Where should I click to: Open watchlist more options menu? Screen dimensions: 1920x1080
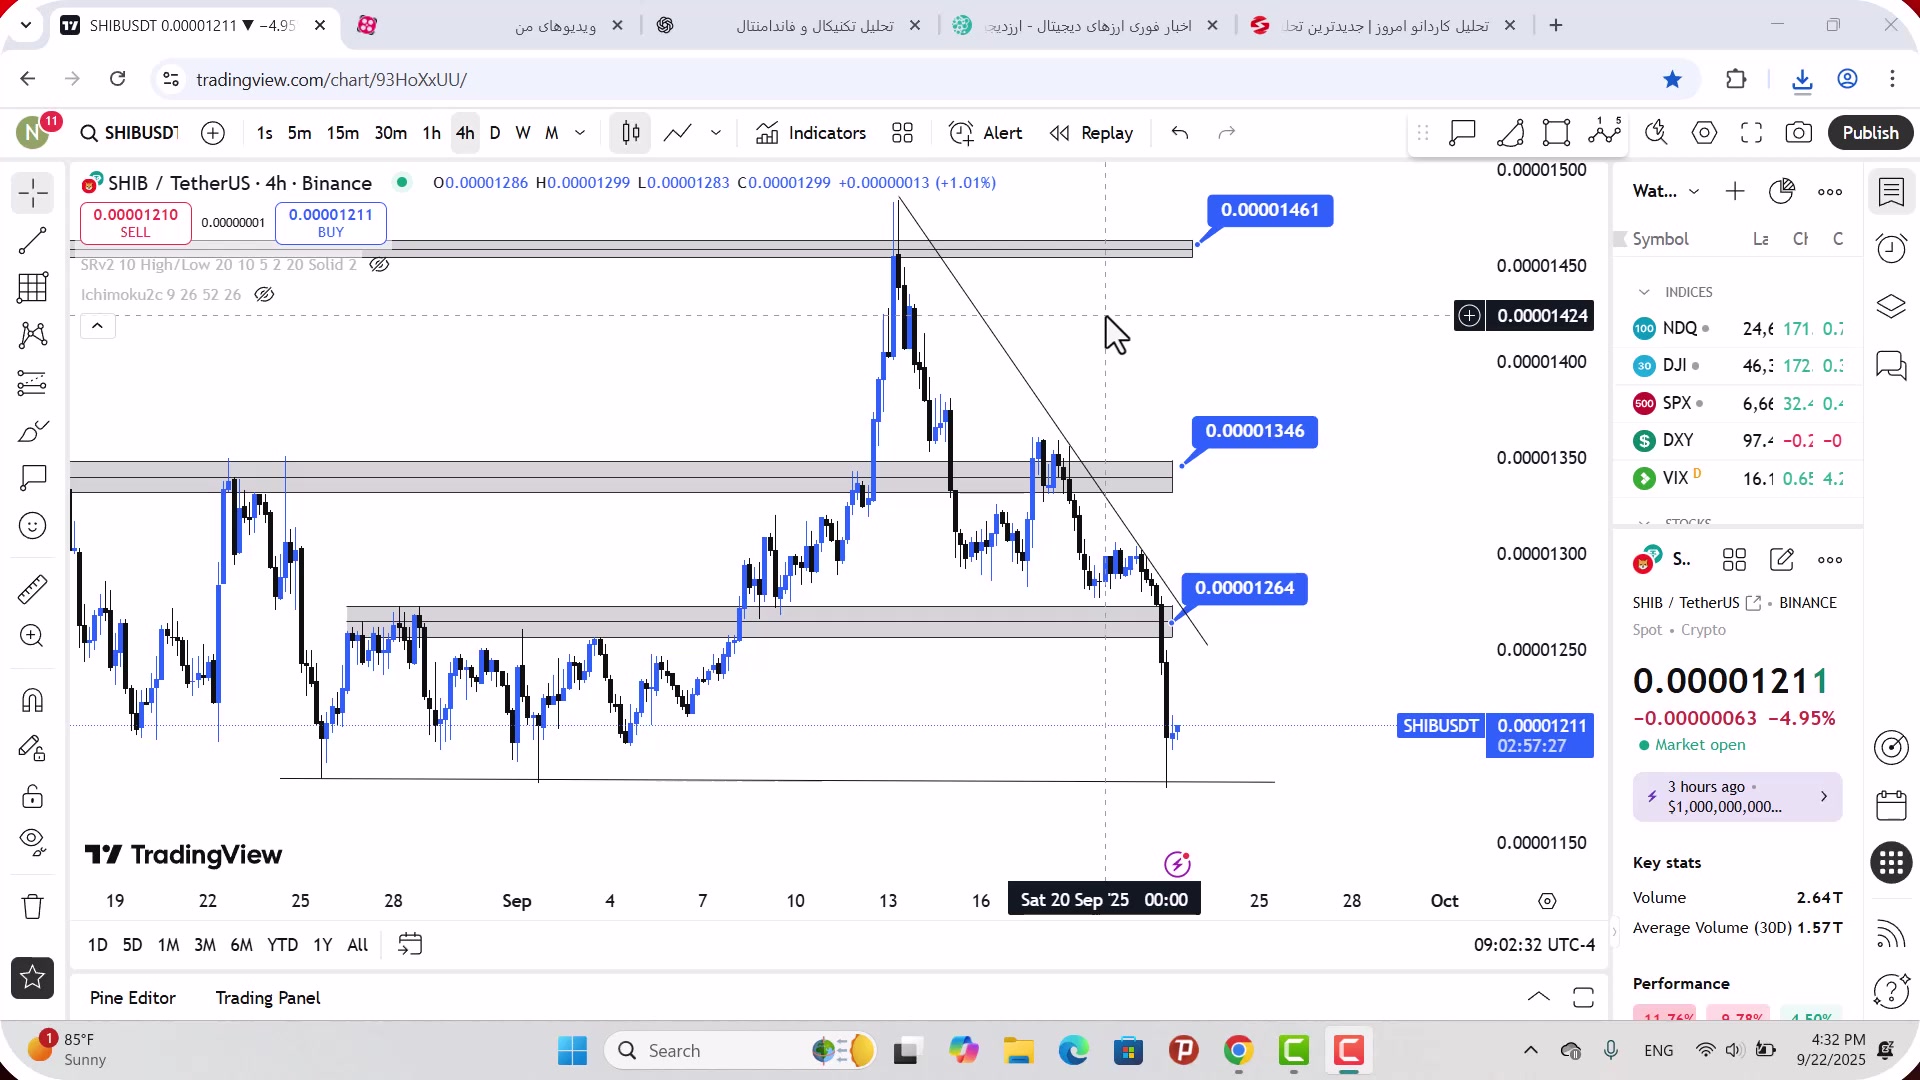pyautogui.click(x=1830, y=192)
